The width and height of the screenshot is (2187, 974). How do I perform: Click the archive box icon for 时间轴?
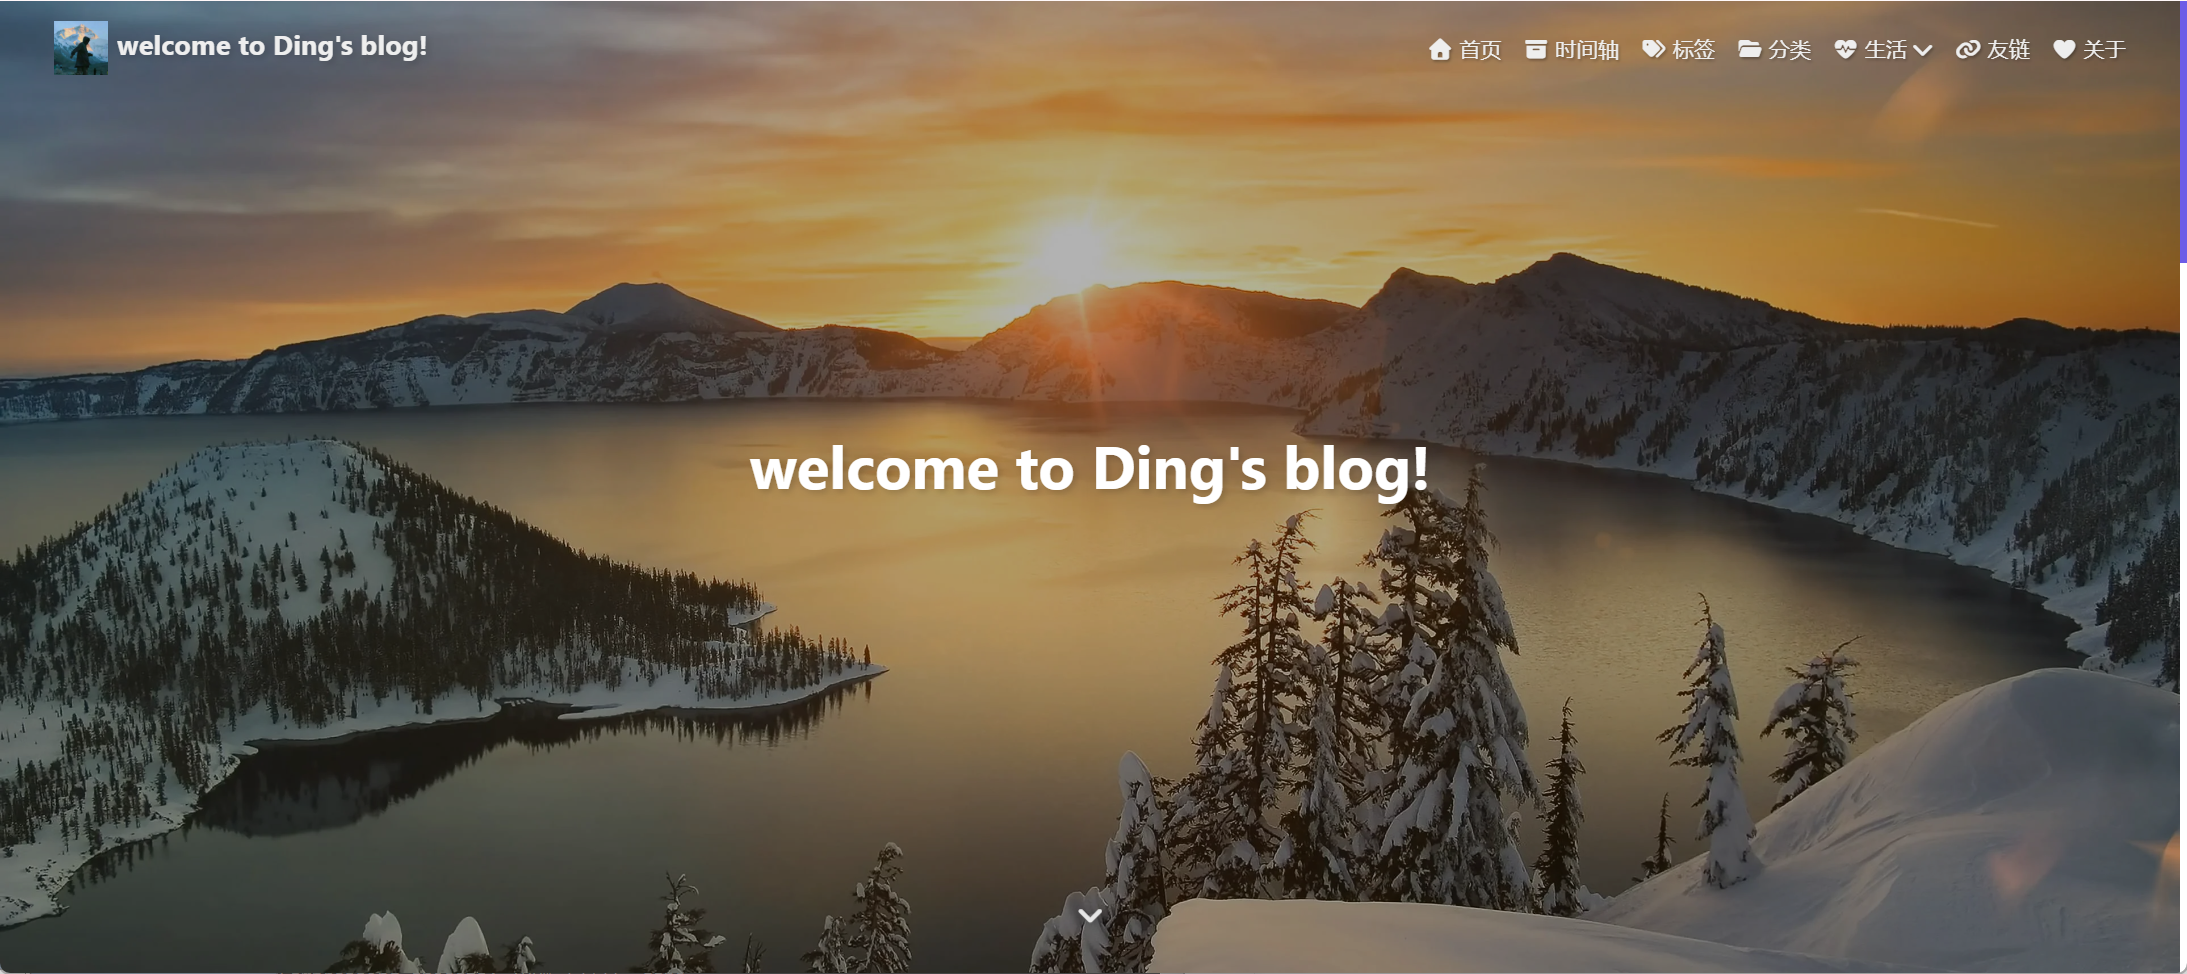pos(1535,49)
